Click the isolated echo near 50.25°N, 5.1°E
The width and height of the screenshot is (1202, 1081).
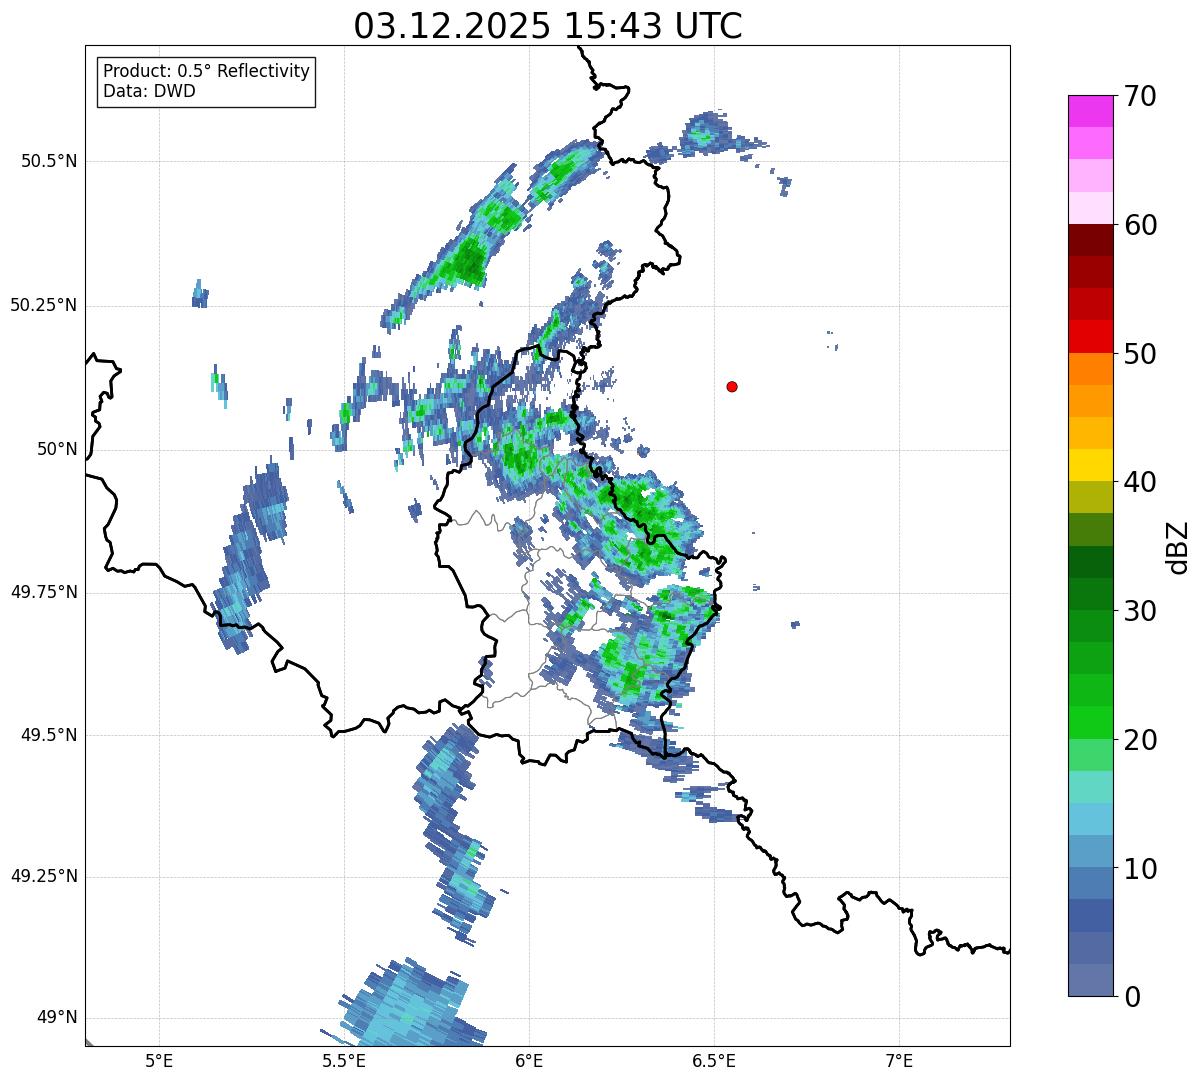pos(200,293)
